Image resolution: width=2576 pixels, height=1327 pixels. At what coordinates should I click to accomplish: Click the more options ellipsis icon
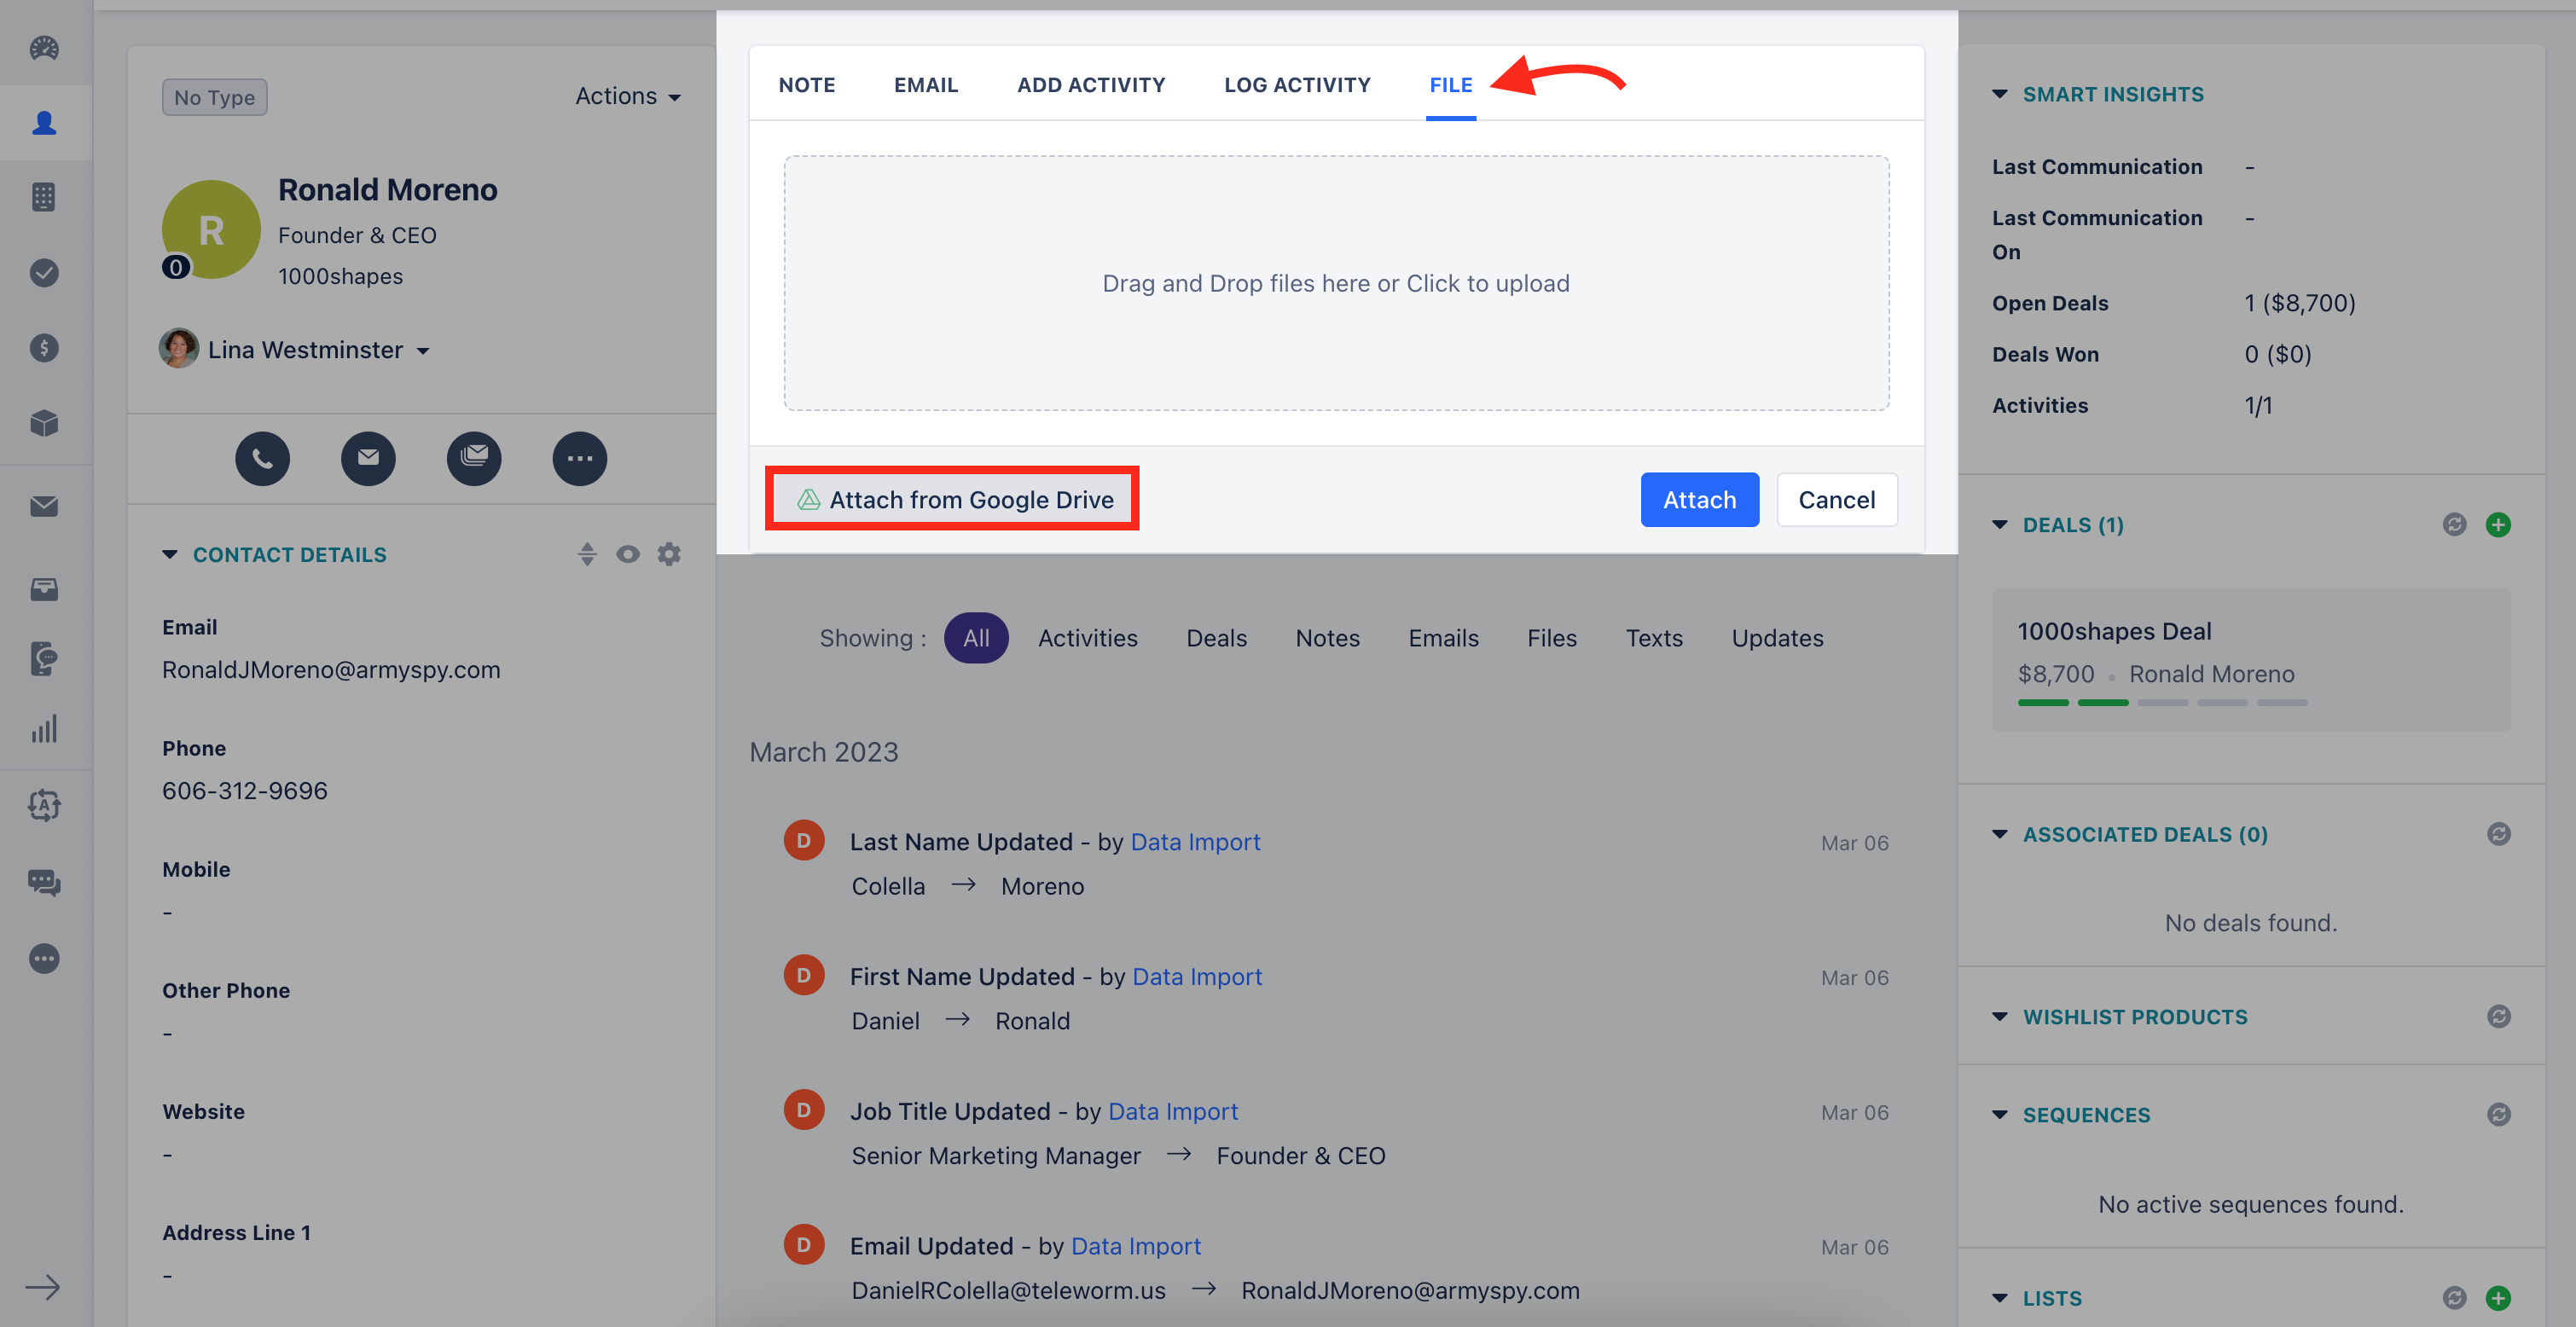click(x=579, y=457)
